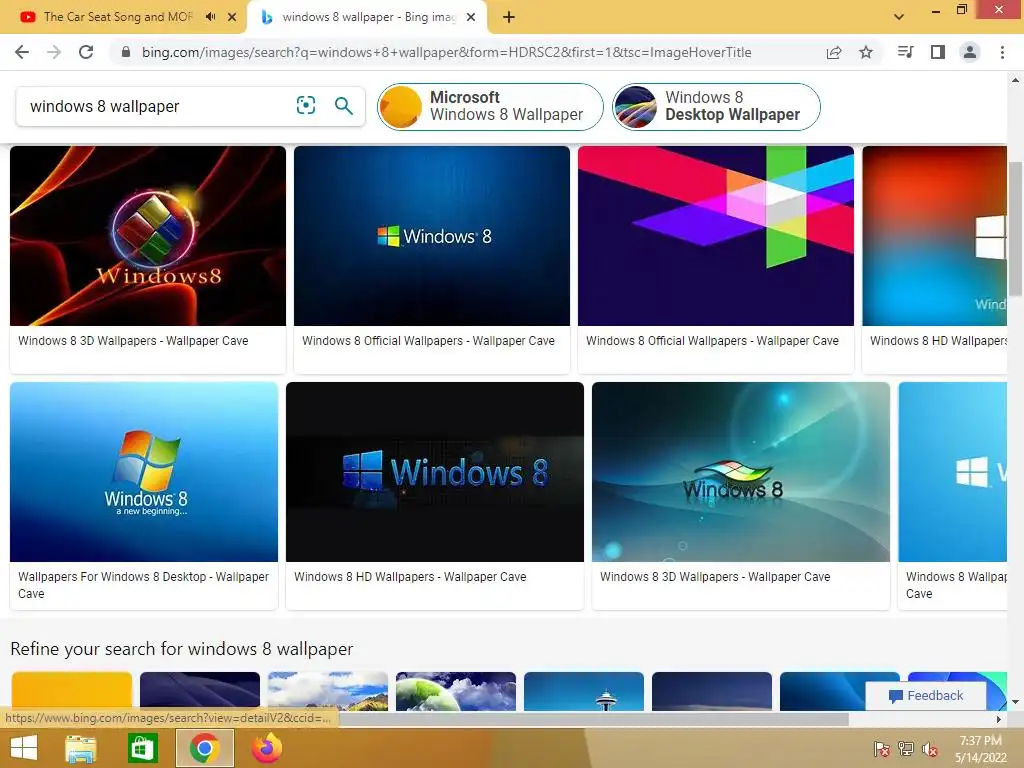Open the colorful ribbons wallpaper thumbnail
The height and width of the screenshot is (768, 1024).
pos(716,236)
